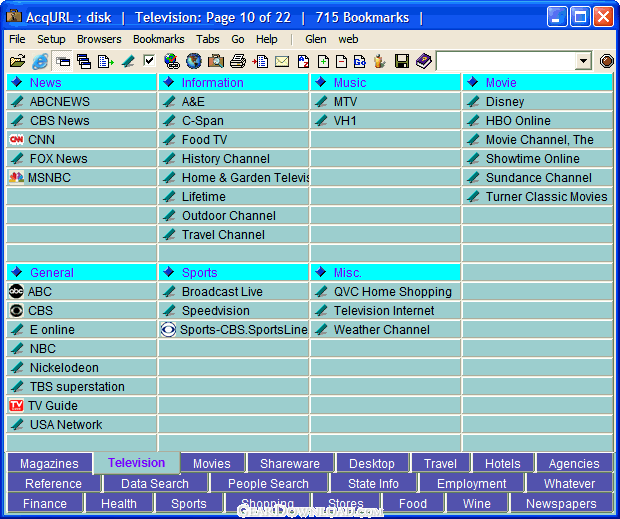Click the page with red minus icon
Screen dimensions: 620x519
click(x=341, y=61)
